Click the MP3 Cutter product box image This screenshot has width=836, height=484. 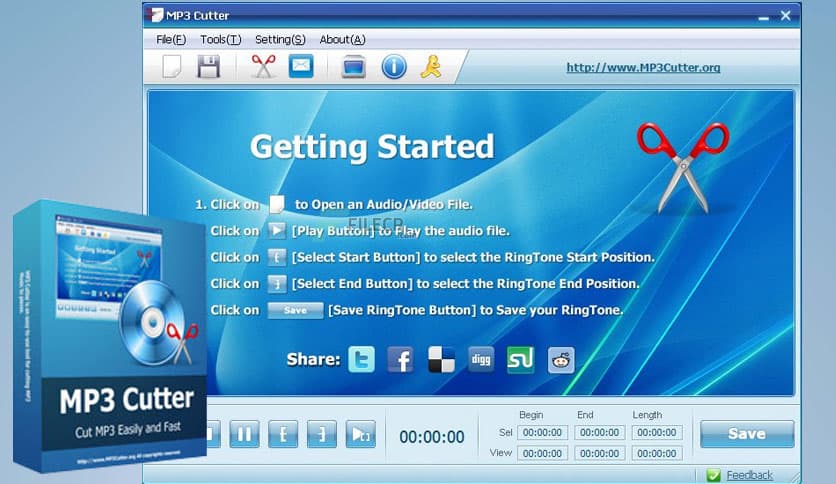point(110,336)
